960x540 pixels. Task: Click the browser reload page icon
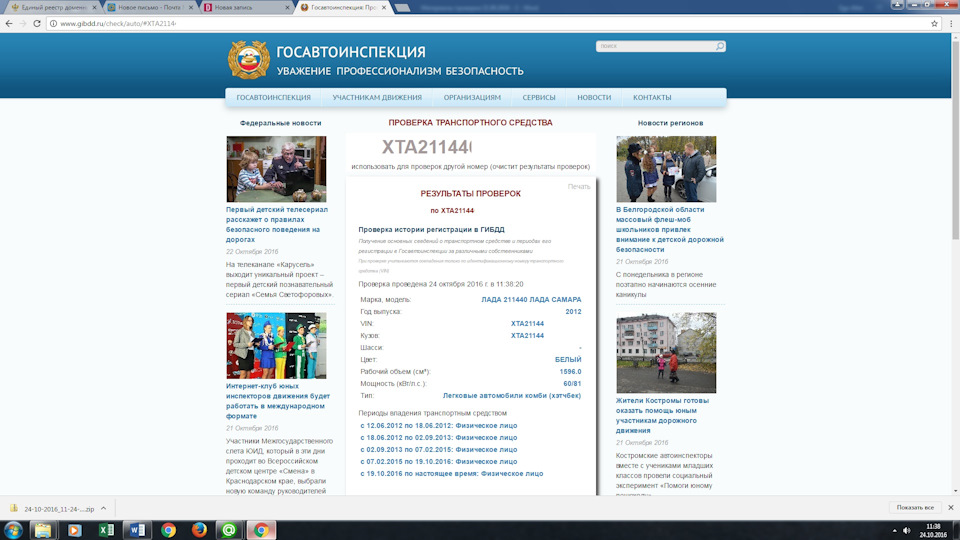[x=37, y=23]
